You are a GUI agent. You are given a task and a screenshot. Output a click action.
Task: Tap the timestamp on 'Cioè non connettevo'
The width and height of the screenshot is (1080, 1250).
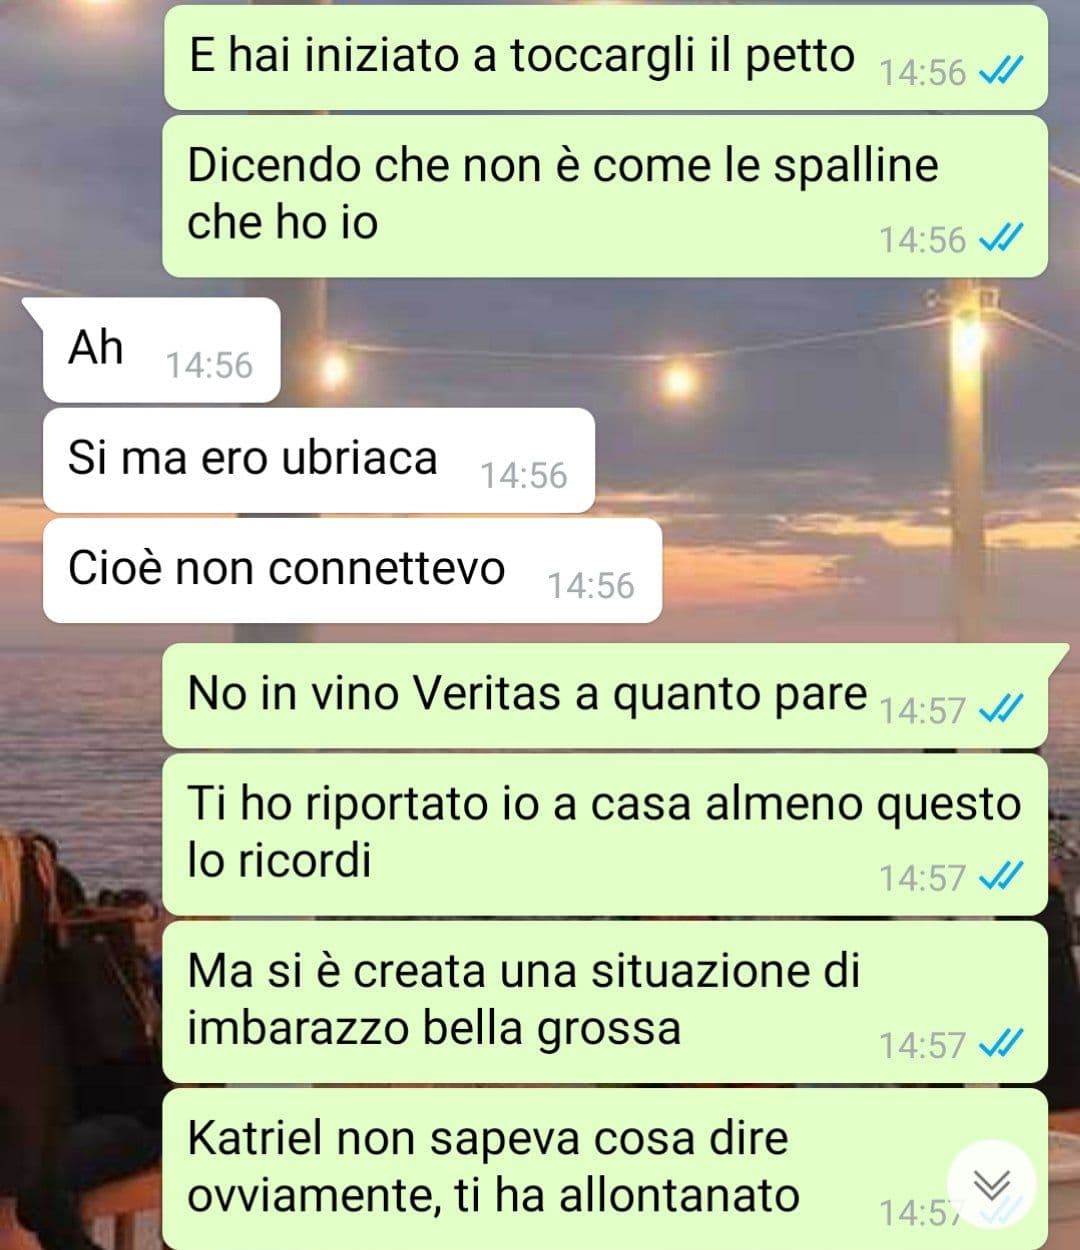tap(590, 585)
